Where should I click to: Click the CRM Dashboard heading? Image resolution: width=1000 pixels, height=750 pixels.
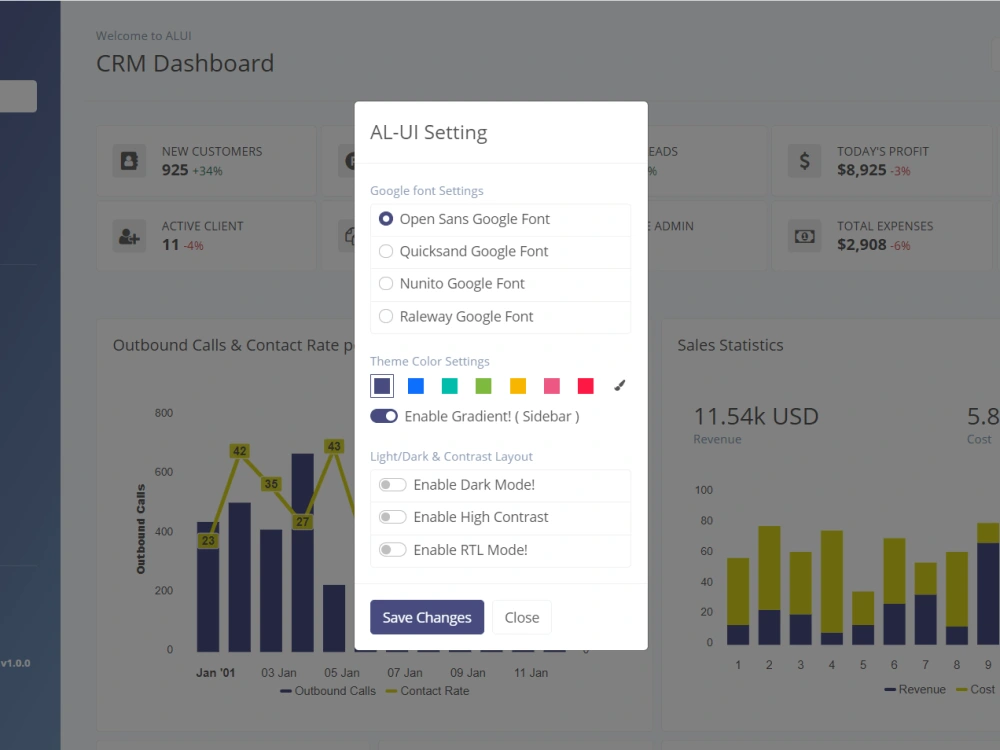point(185,63)
